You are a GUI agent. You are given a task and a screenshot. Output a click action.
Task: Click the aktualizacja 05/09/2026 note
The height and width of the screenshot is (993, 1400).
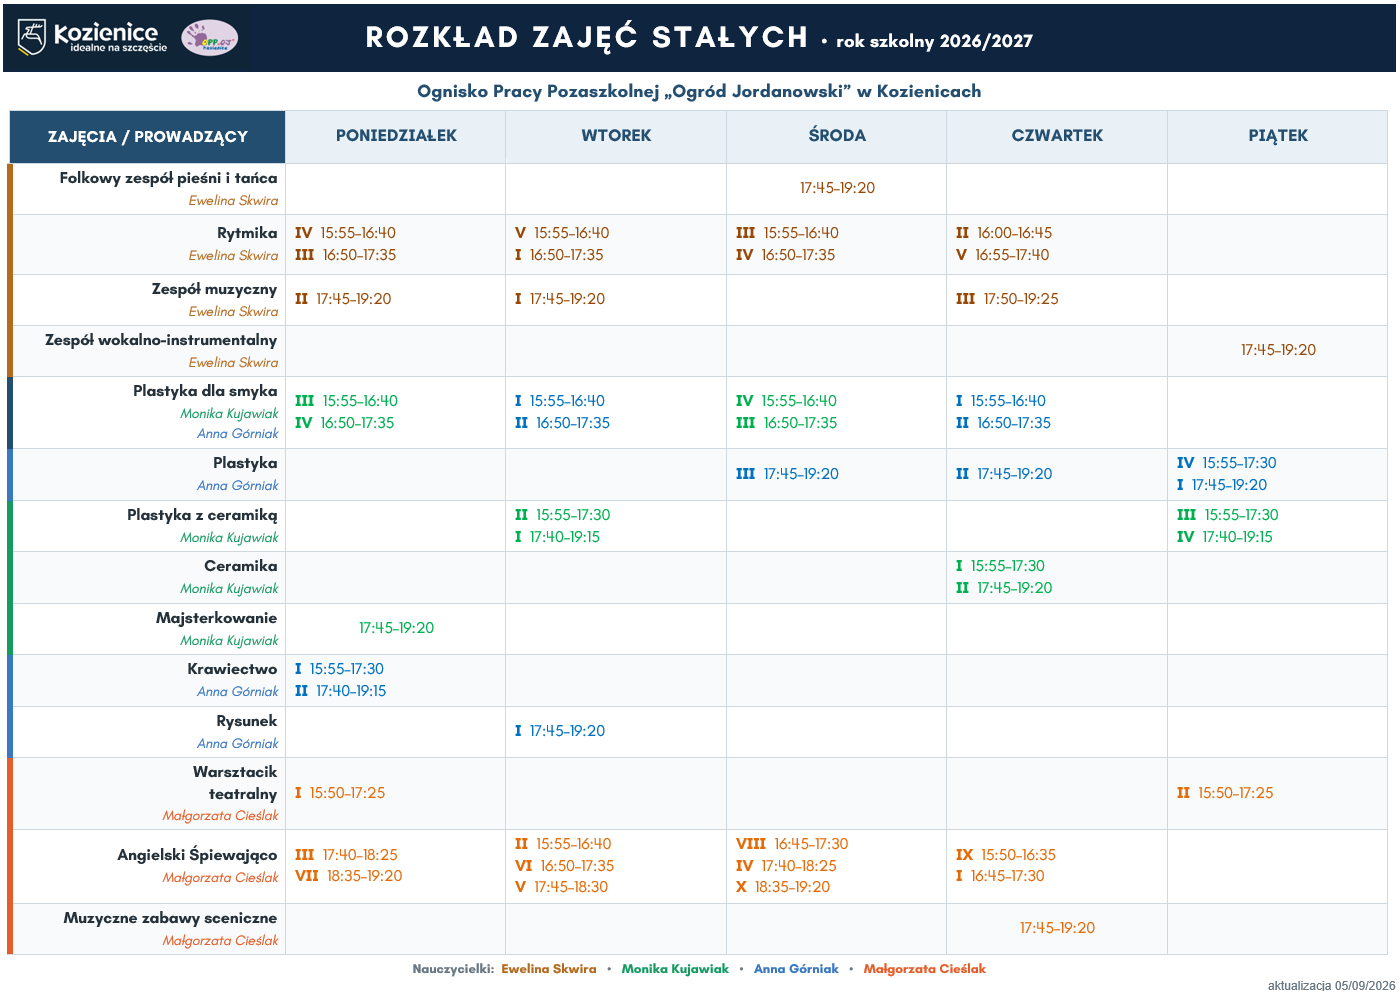1331,986
